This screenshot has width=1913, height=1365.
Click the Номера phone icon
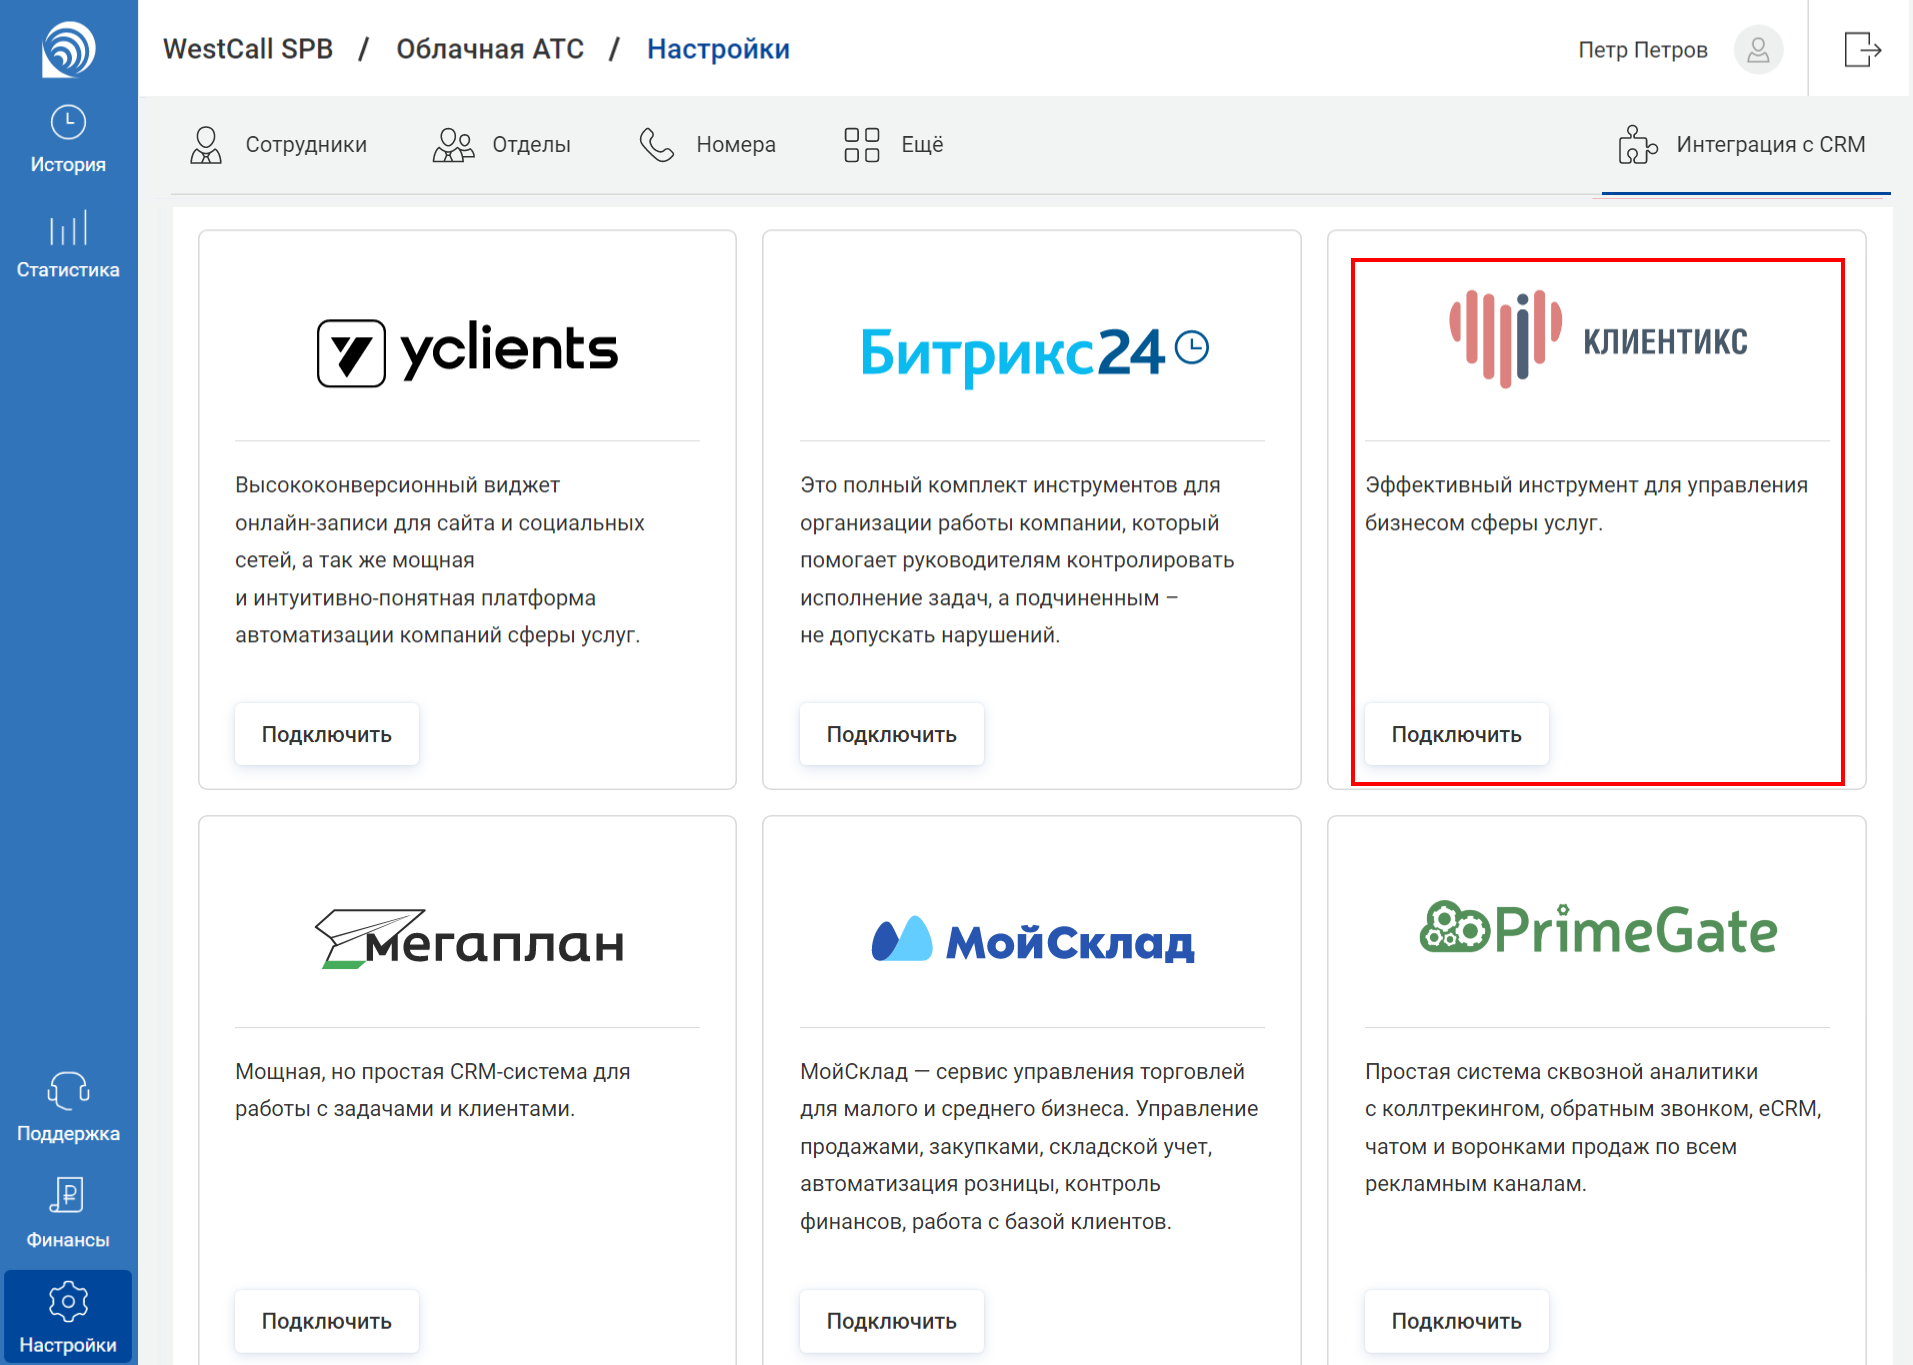[x=657, y=145]
